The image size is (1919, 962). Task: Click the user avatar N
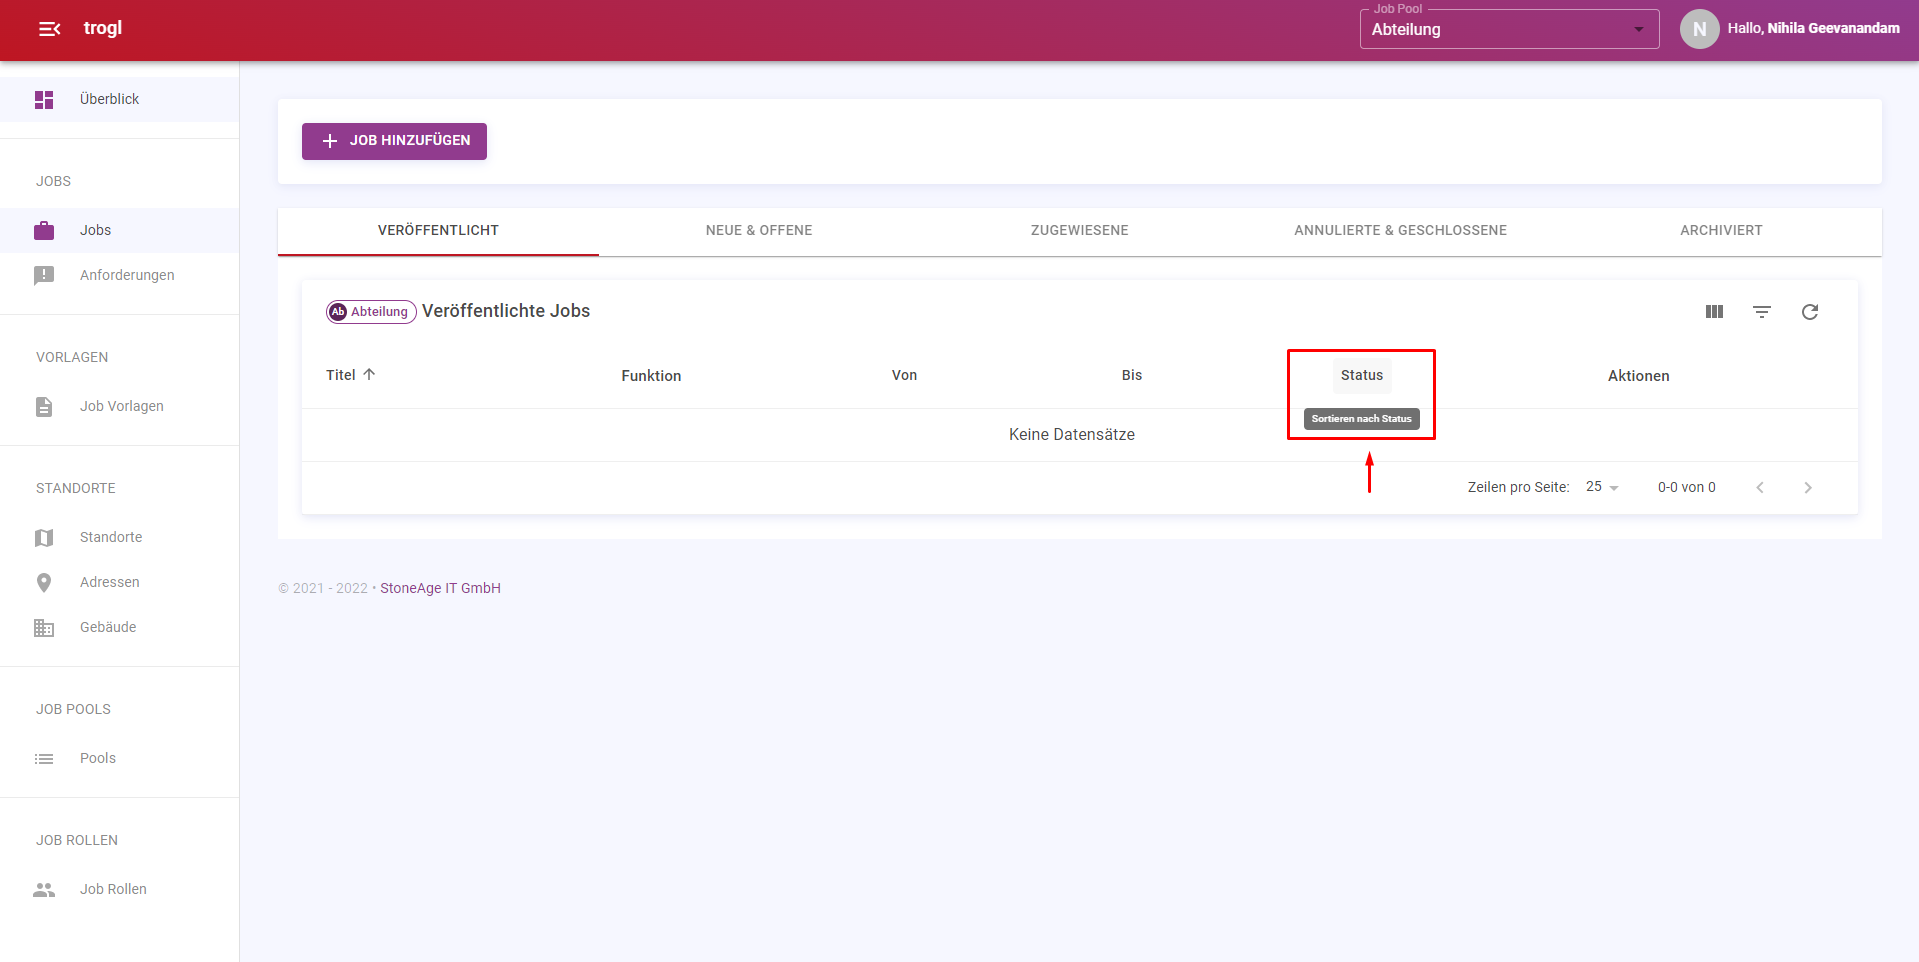(1699, 29)
